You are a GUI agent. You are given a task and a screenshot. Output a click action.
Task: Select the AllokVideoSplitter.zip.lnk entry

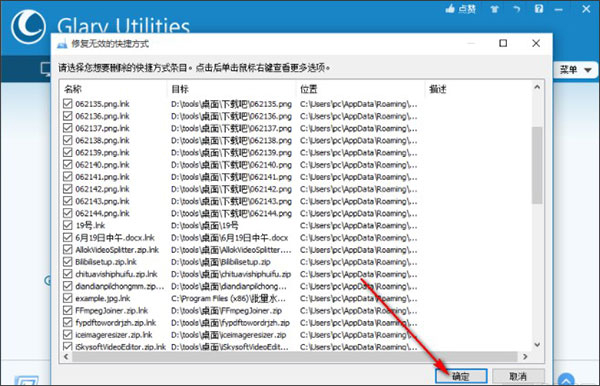[x=117, y=249]
